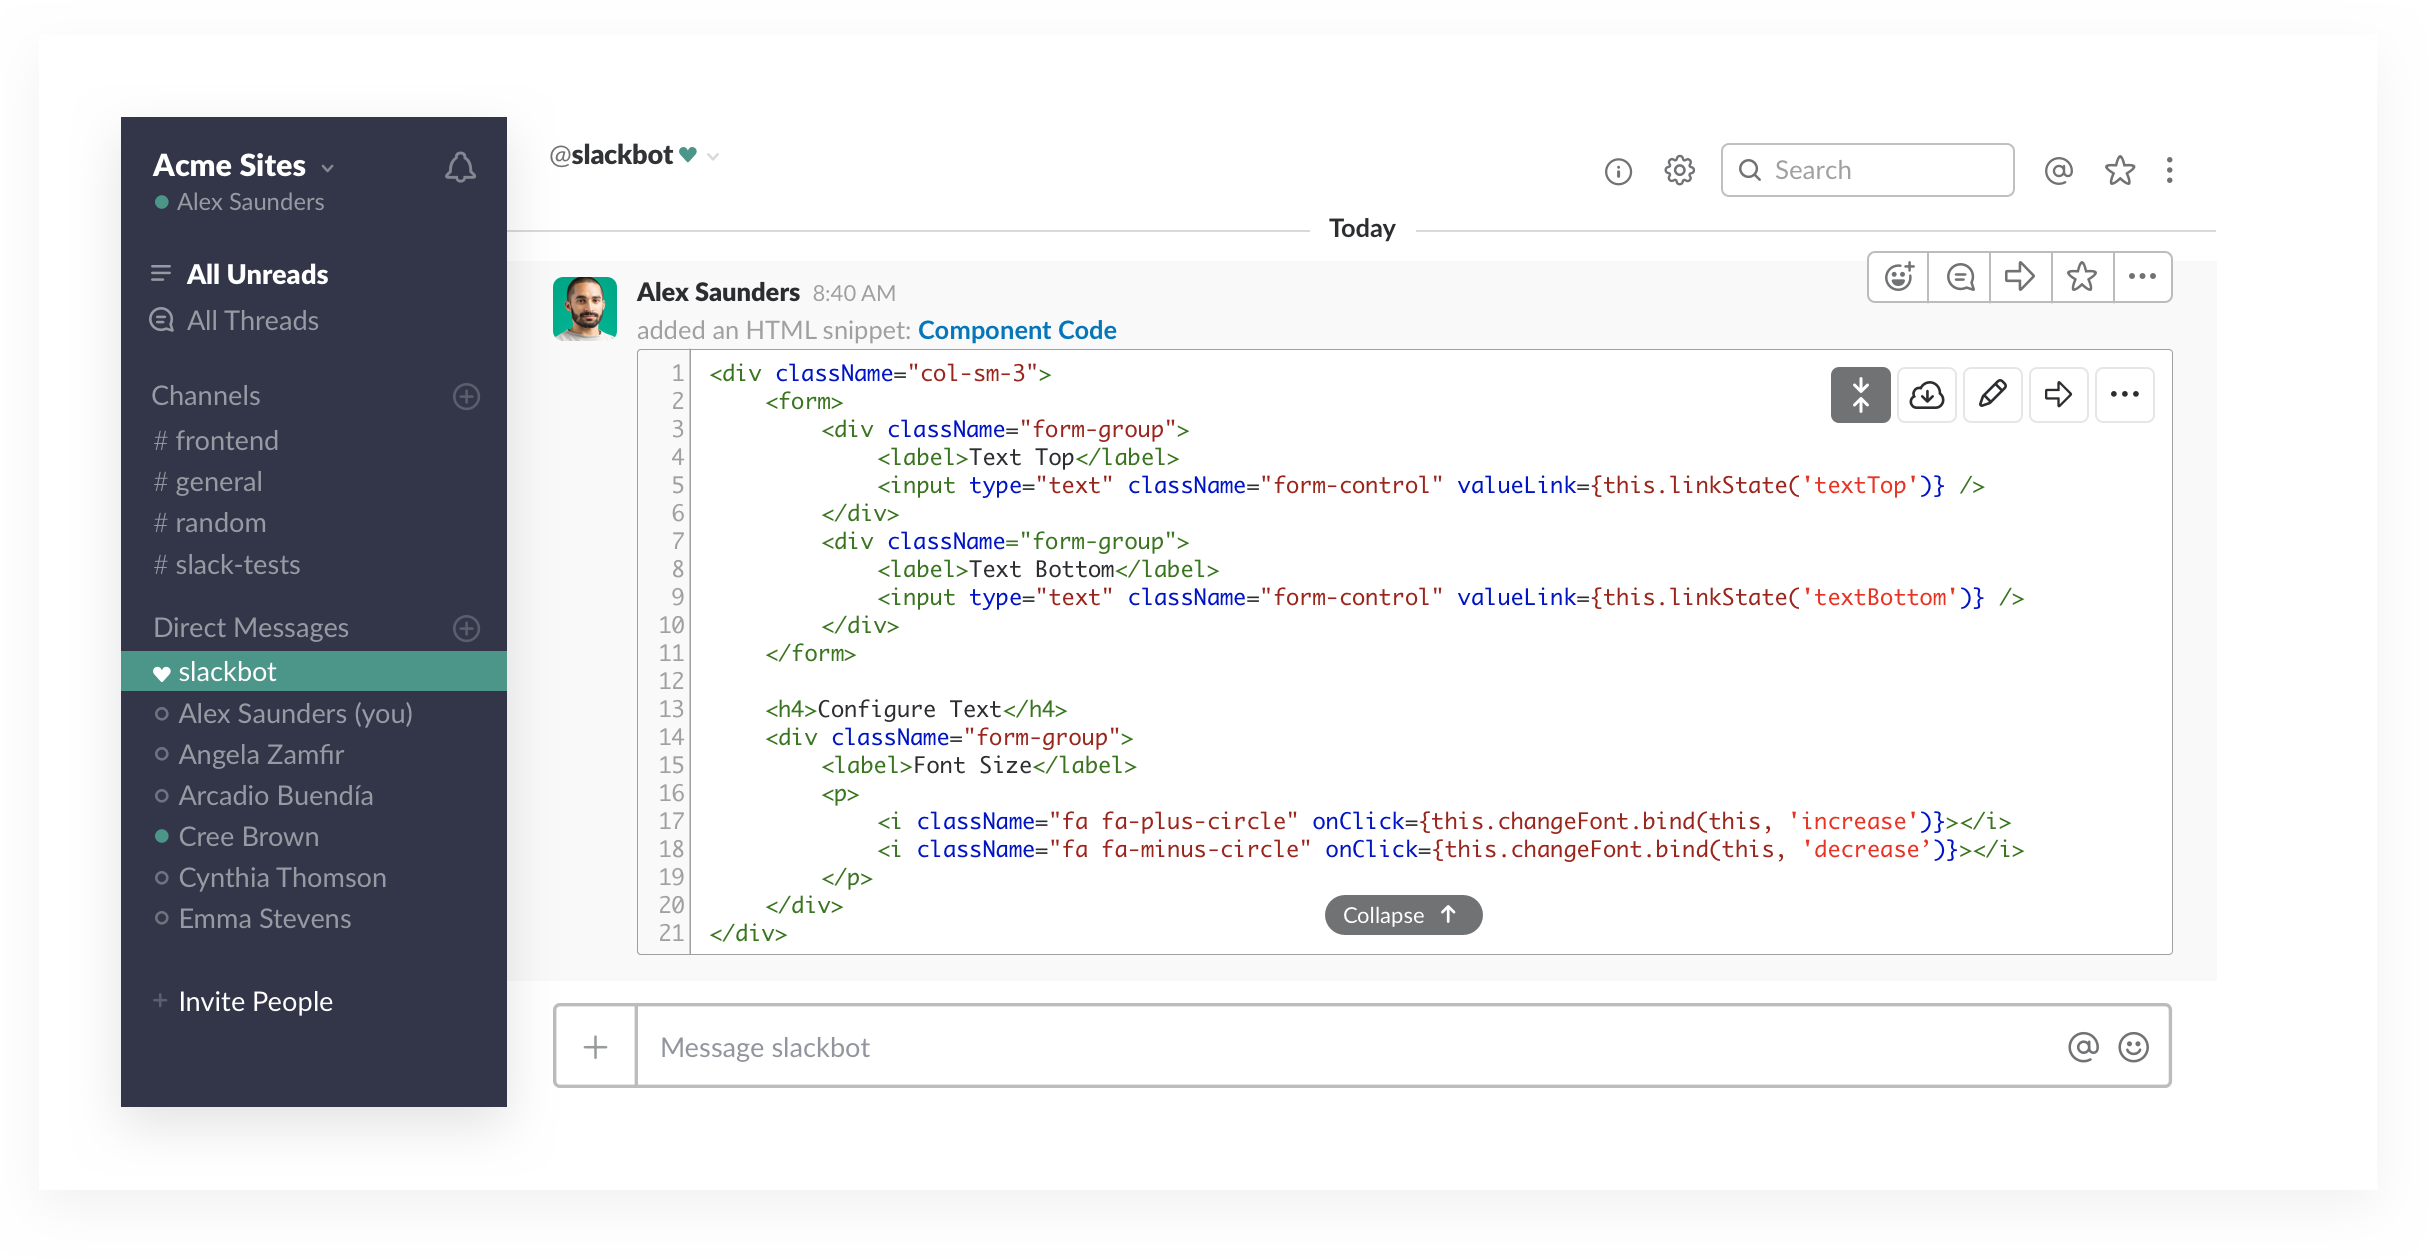
Task: Open the #frontend channel
Action: [216, 440]
